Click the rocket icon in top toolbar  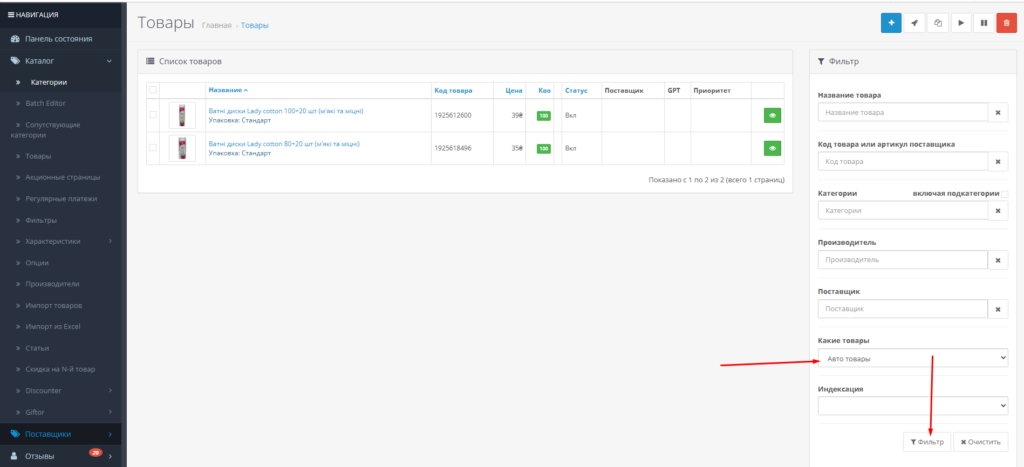click(915, 23)
